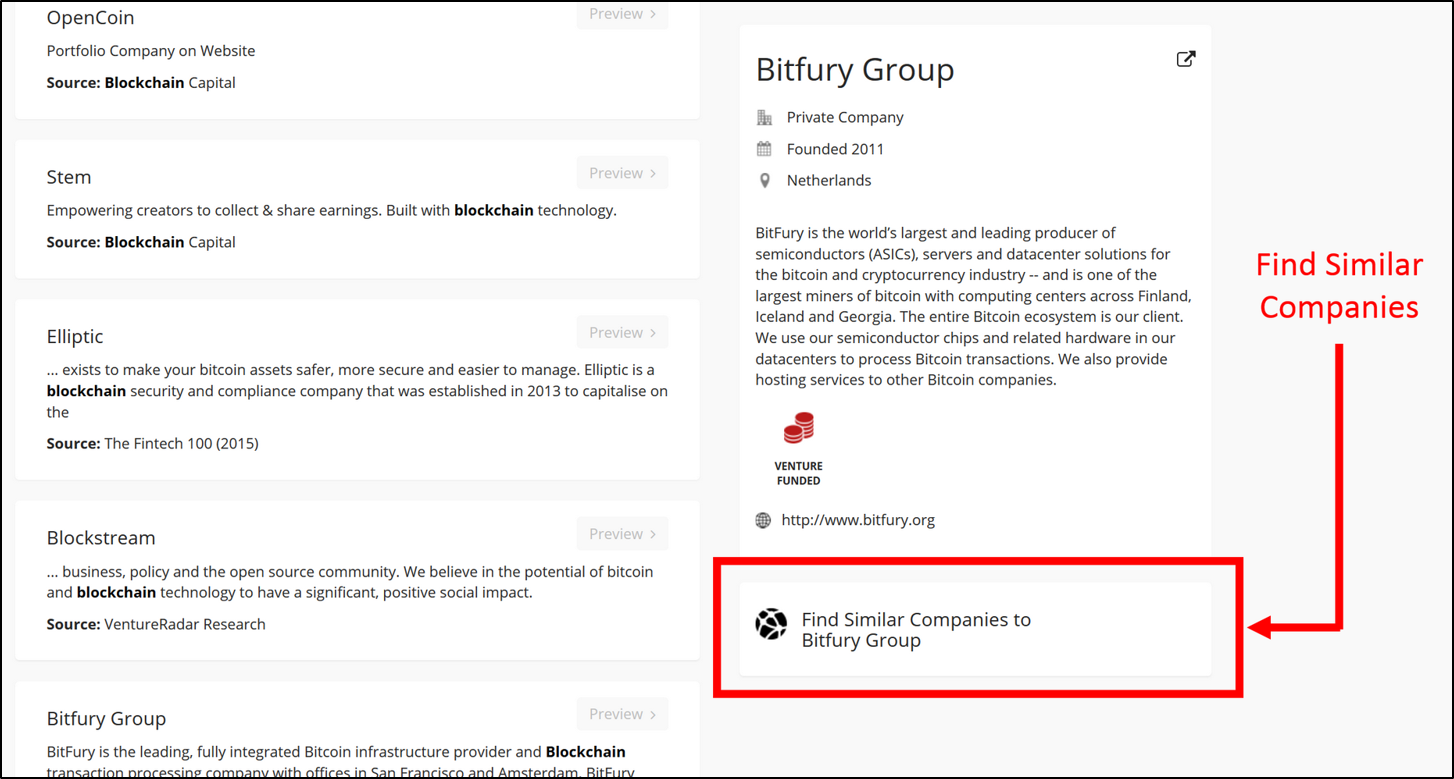Image resolution: width=1454 pixels, height=779 pixels.
Task: Click the BitFury description paragraph in detail panel
Action: (x=974, y=306)
